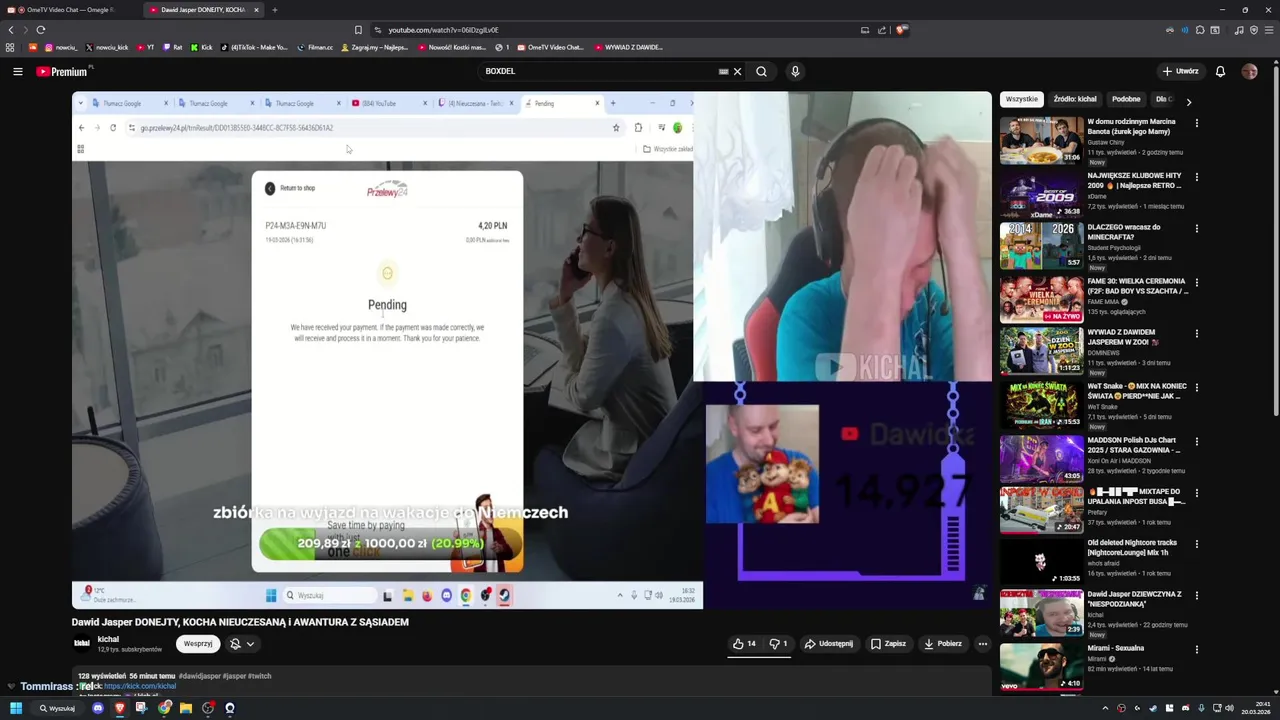The width and height of the screenshot is (1280, 720).
Task: Download the video with Pobierz button
Action: [943, 644]
